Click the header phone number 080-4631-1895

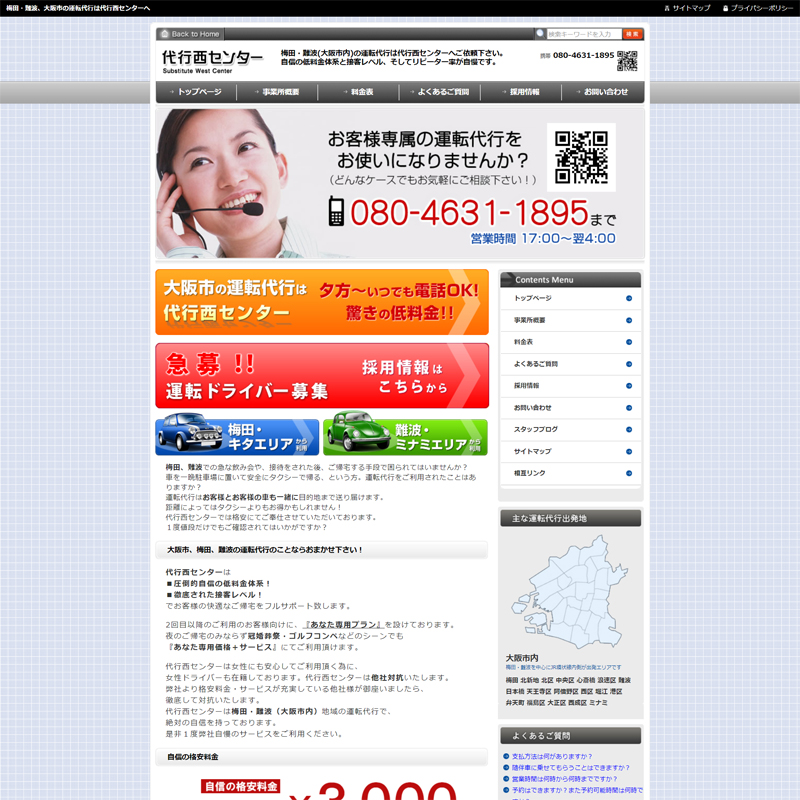(x=583, y=55)
